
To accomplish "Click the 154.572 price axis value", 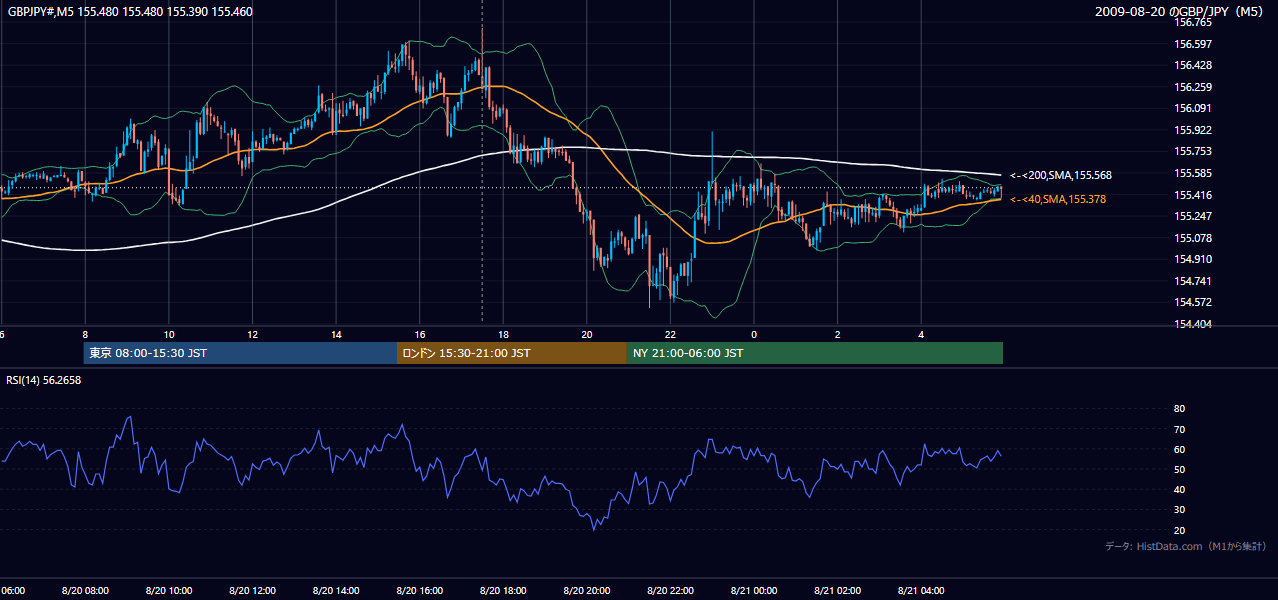I will (1193, 302).
